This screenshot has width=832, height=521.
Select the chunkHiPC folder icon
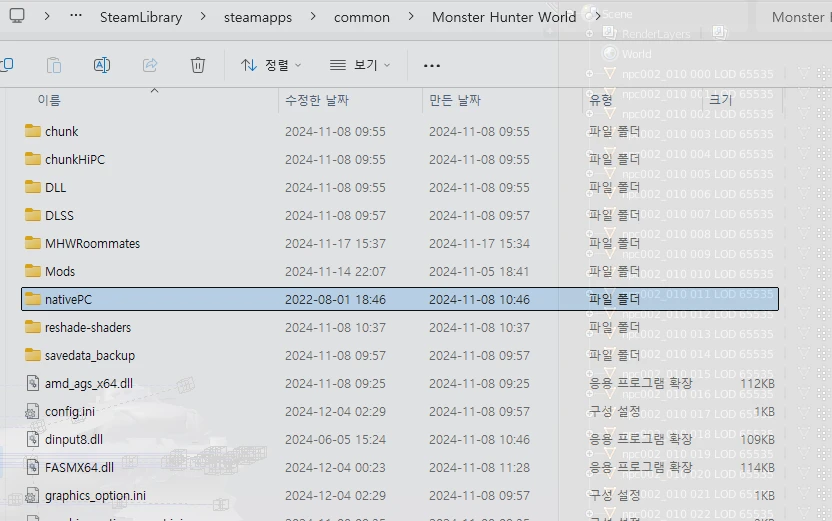[x=33, y=159]
